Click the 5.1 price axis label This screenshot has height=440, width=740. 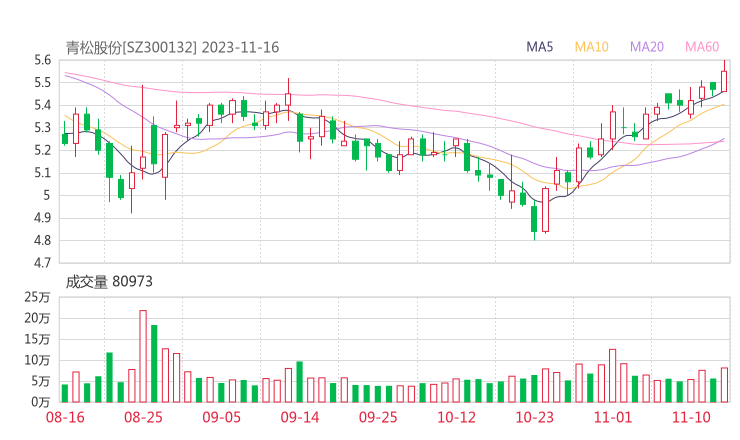[42, 173]
